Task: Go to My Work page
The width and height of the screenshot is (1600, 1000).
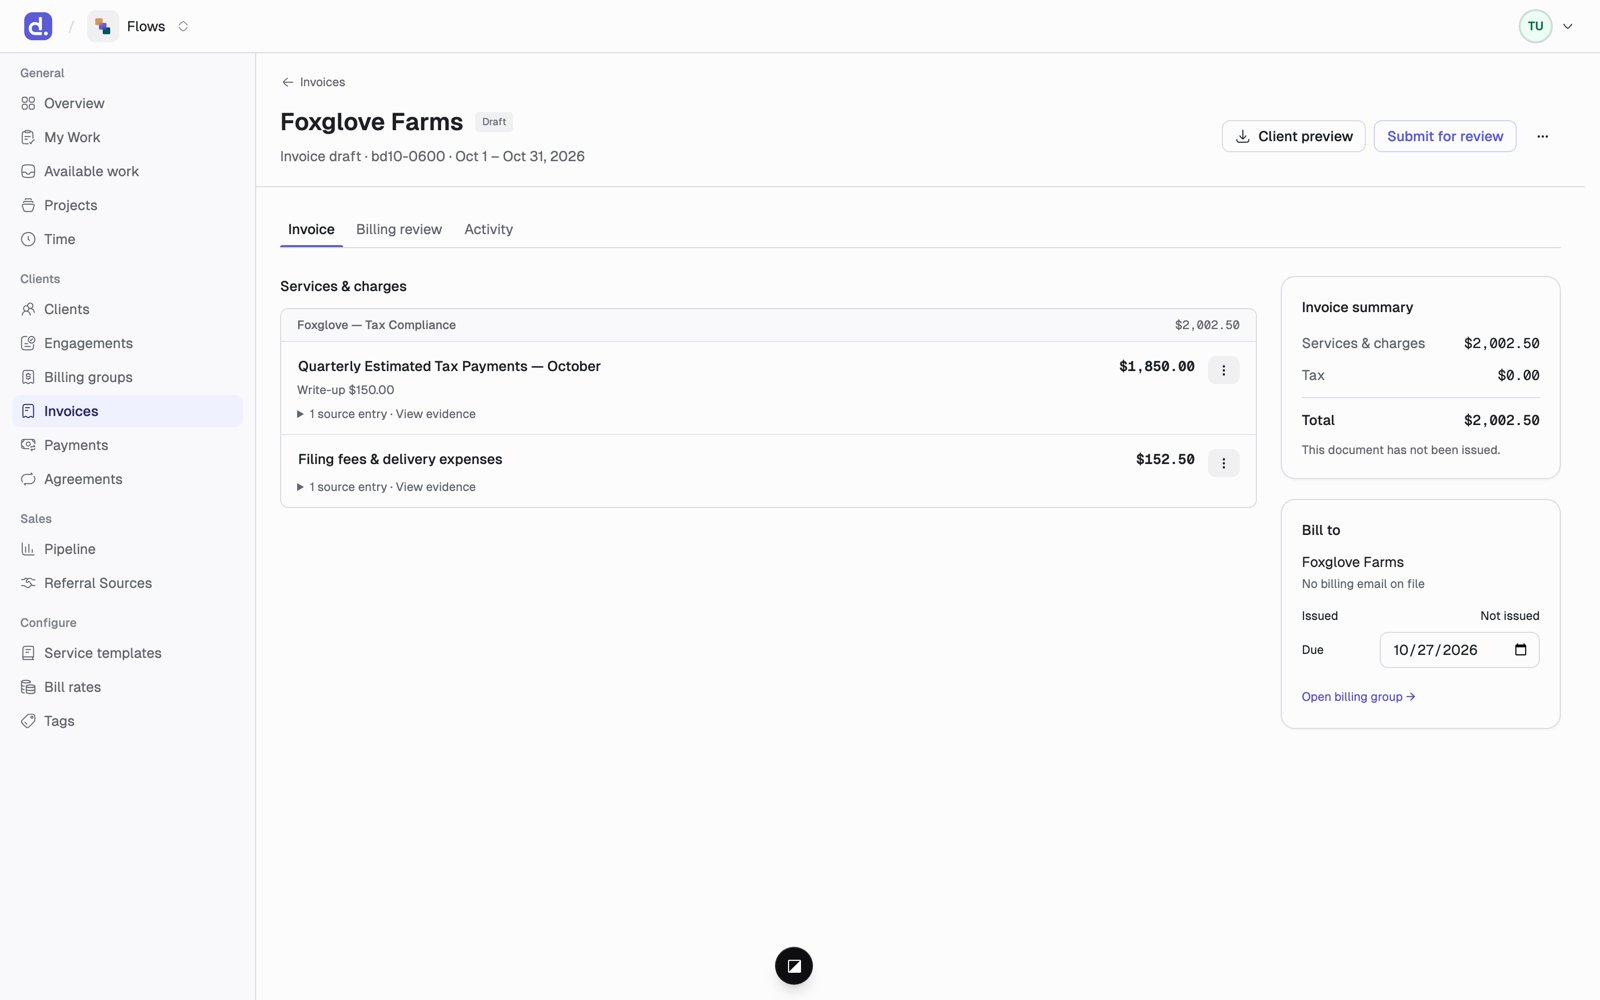Action: tap(127, 137)
